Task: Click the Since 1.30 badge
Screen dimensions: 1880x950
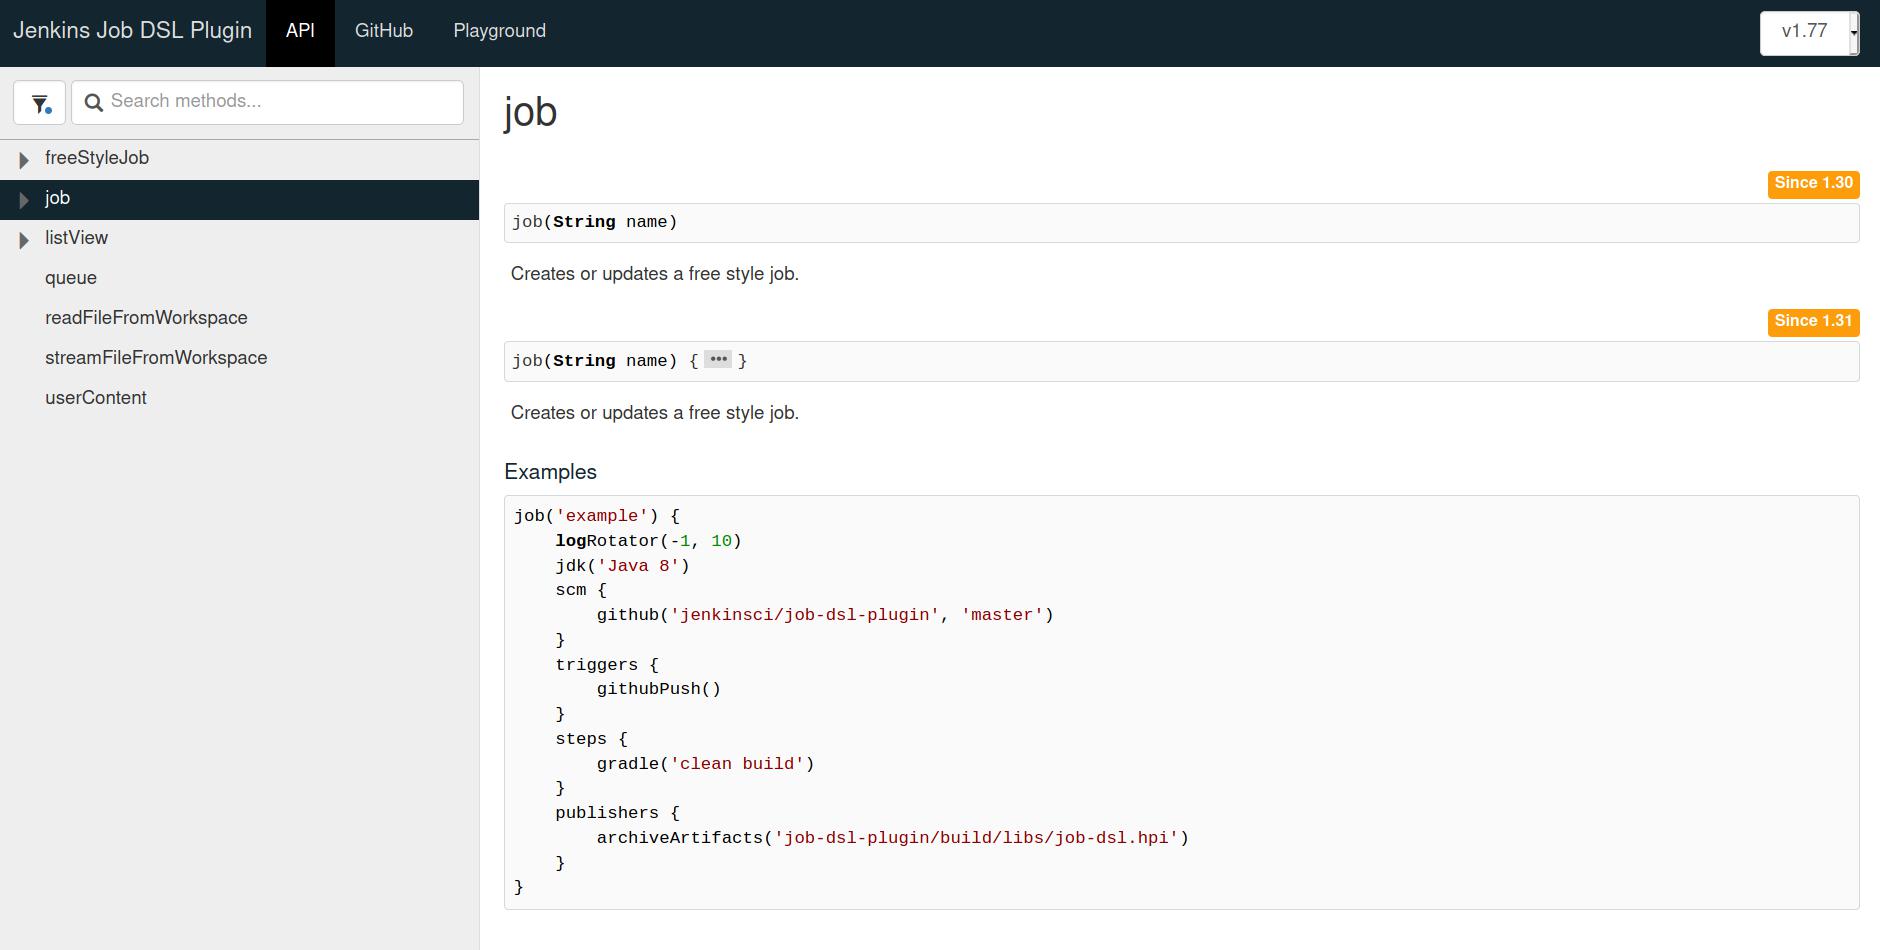Action: [1813, 183]
